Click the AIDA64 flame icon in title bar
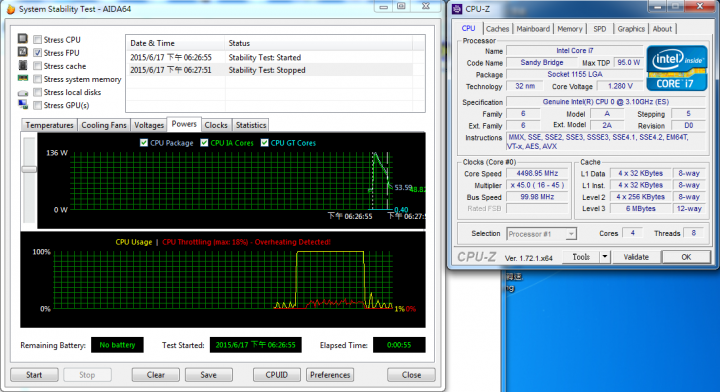The width and height of the screenshot is (720, 392). tap(11, 9)
